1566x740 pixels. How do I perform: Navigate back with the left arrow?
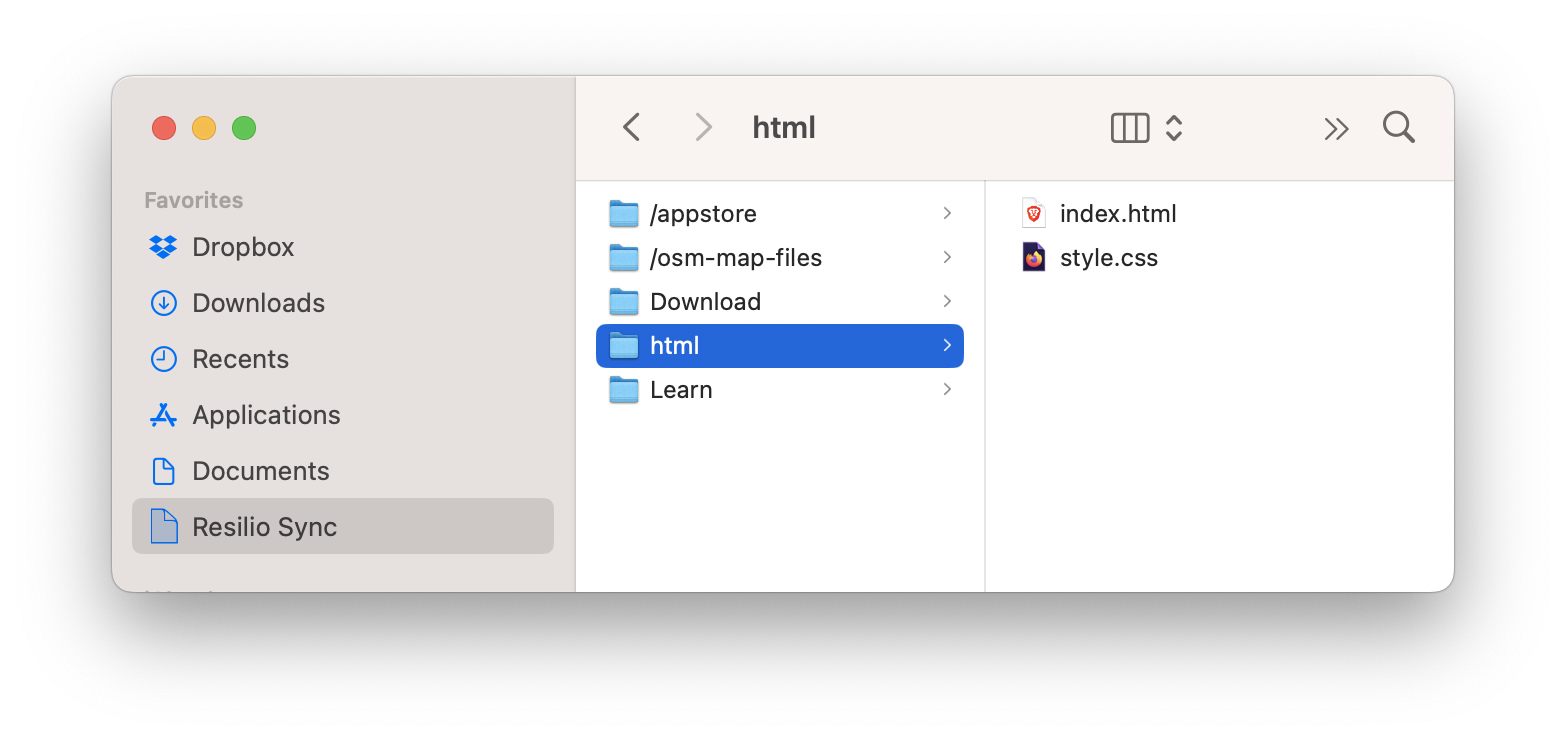tap(631, 128)
